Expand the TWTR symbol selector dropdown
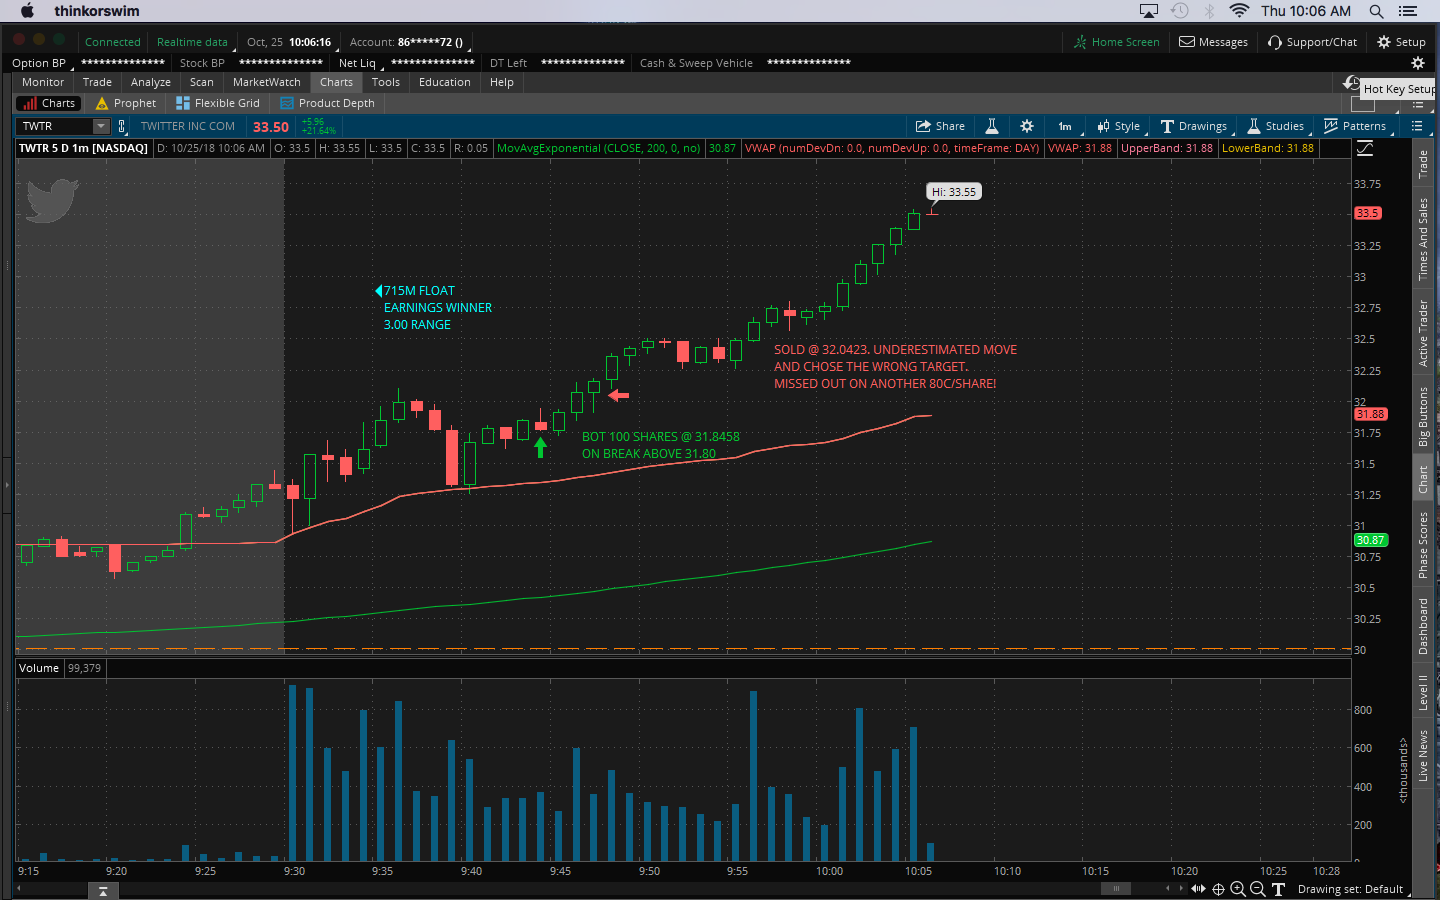Screen dimensions: 1440x900 pos(101,126)
